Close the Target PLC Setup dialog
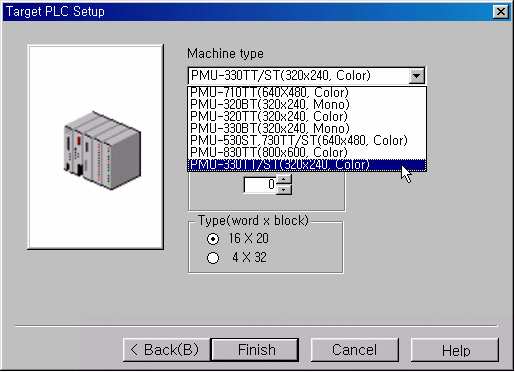 click(x=501, y=12)
